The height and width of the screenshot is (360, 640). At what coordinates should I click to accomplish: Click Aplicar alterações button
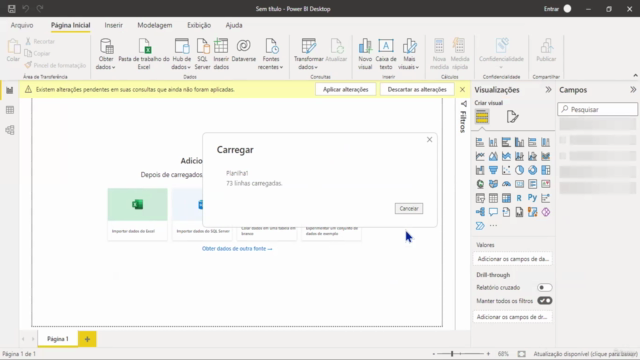tap(346, 89)
